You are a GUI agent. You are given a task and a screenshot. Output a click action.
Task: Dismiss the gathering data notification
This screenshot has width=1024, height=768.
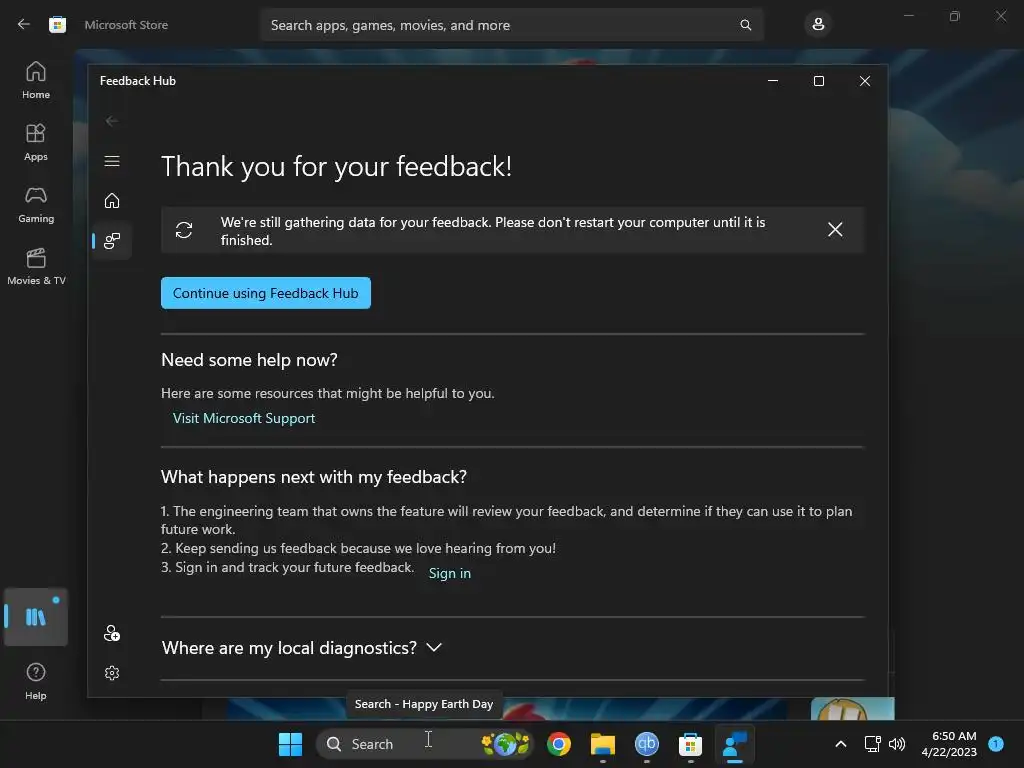click(835, 230)
